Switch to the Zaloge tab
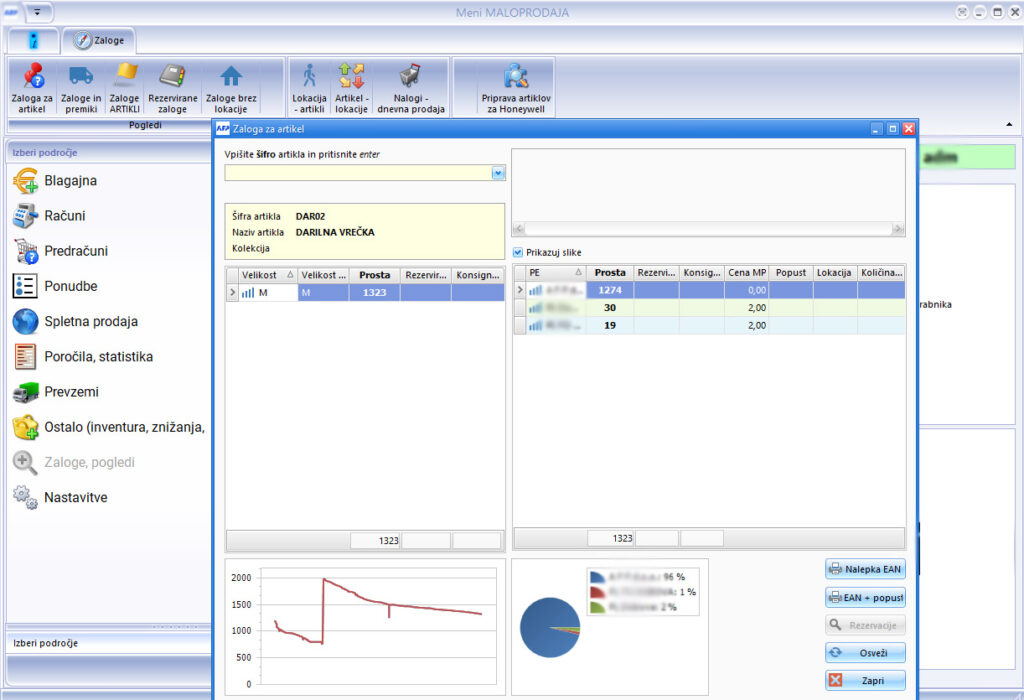Screen dimensions: 1024x700 click(x=98, y=41)
